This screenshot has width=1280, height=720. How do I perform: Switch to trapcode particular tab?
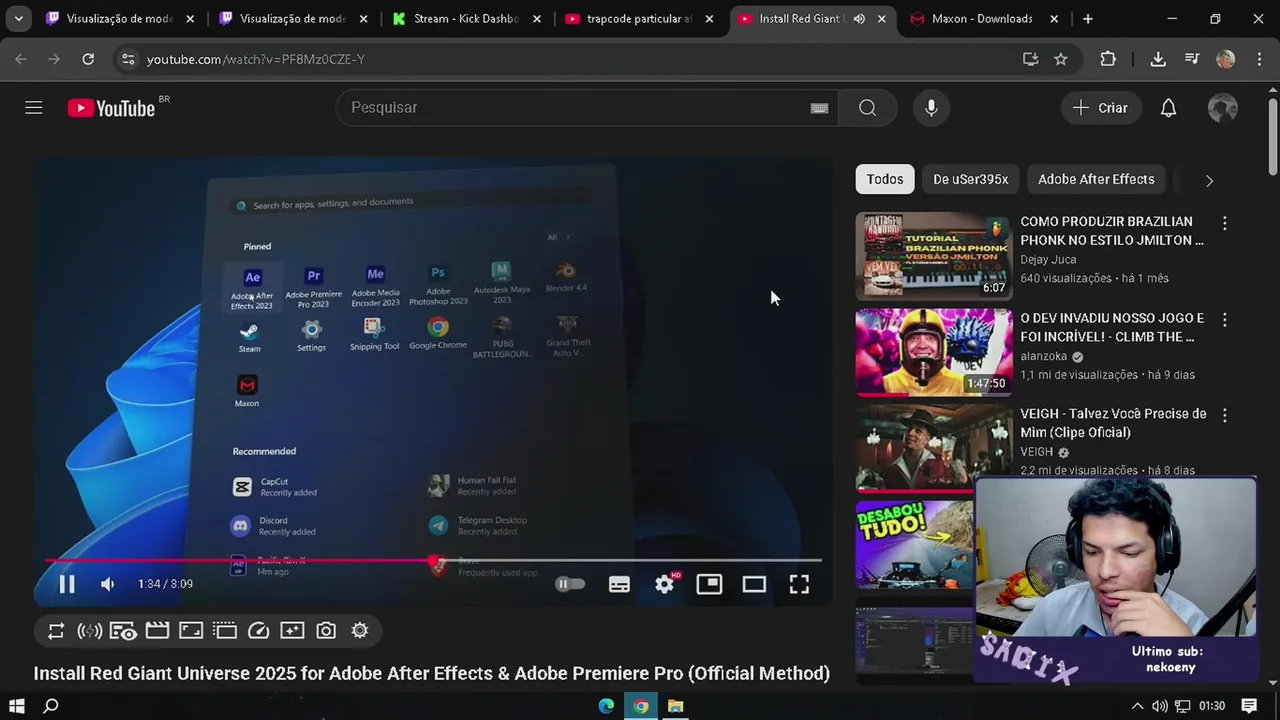tap(641, 19)
